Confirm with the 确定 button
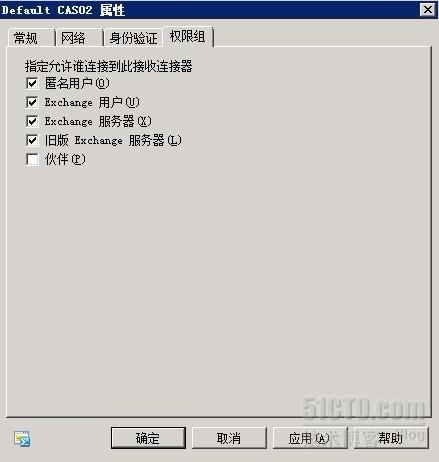The height and width of the screenshot is (462, 439). click(x=148, y=438)
